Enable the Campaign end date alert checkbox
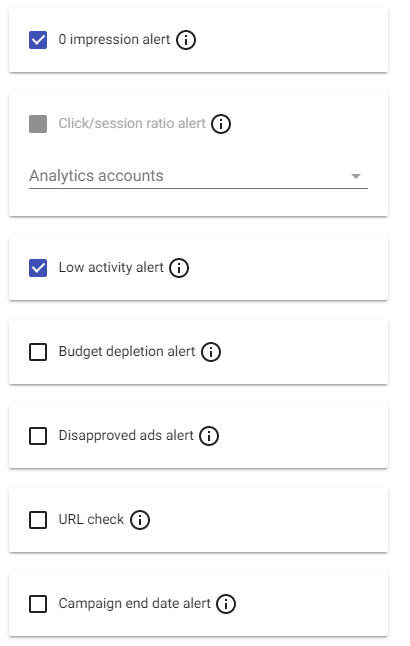 [x=38, y=604]
